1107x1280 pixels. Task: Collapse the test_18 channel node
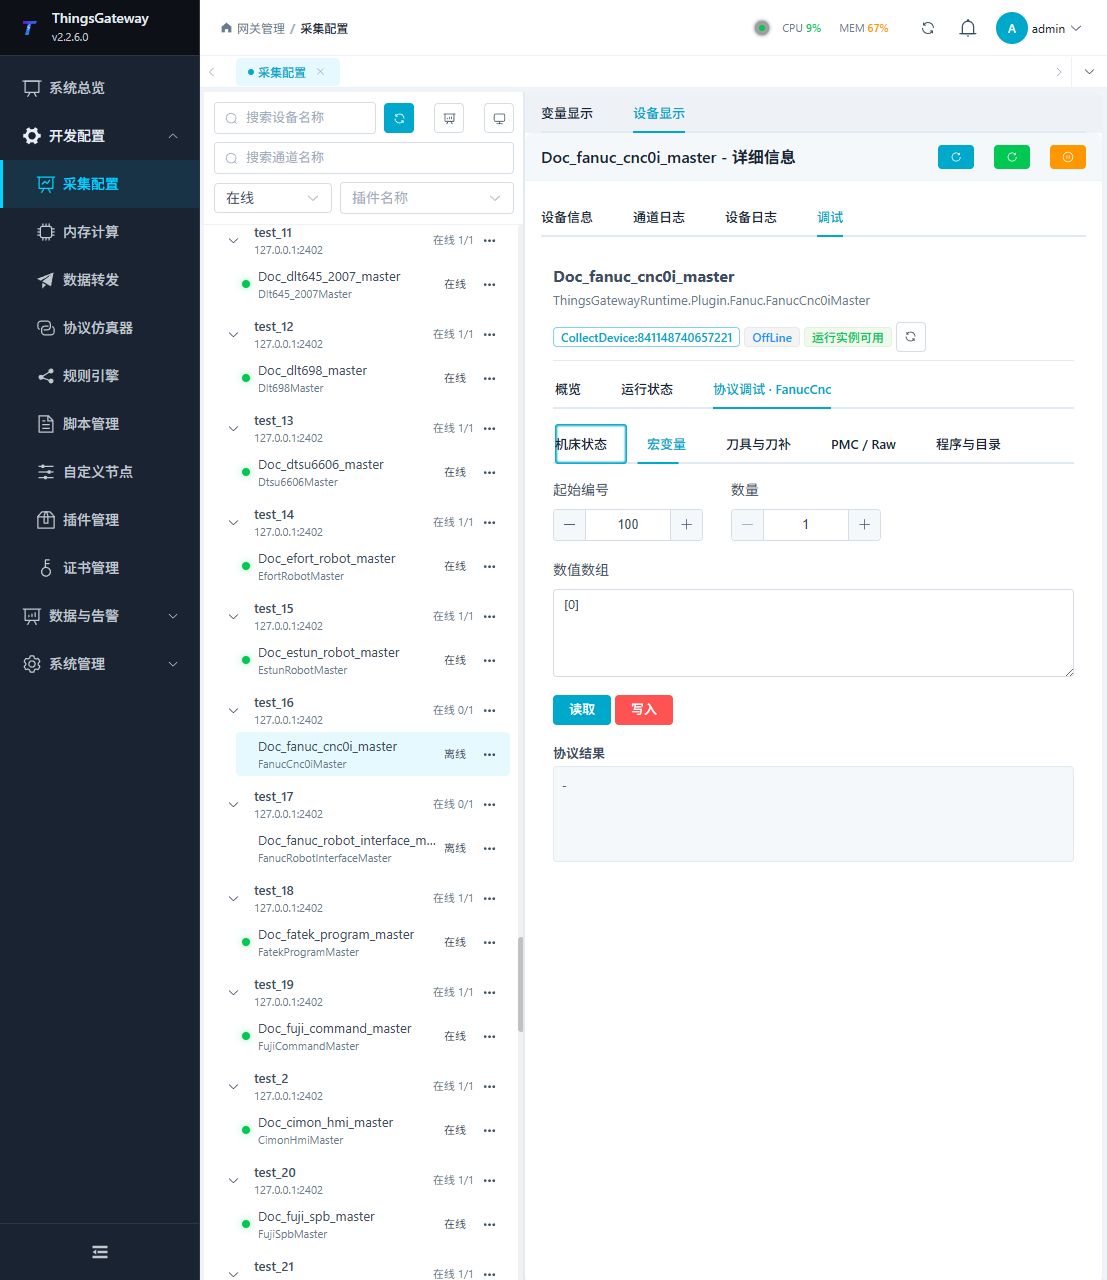(233, 898)
